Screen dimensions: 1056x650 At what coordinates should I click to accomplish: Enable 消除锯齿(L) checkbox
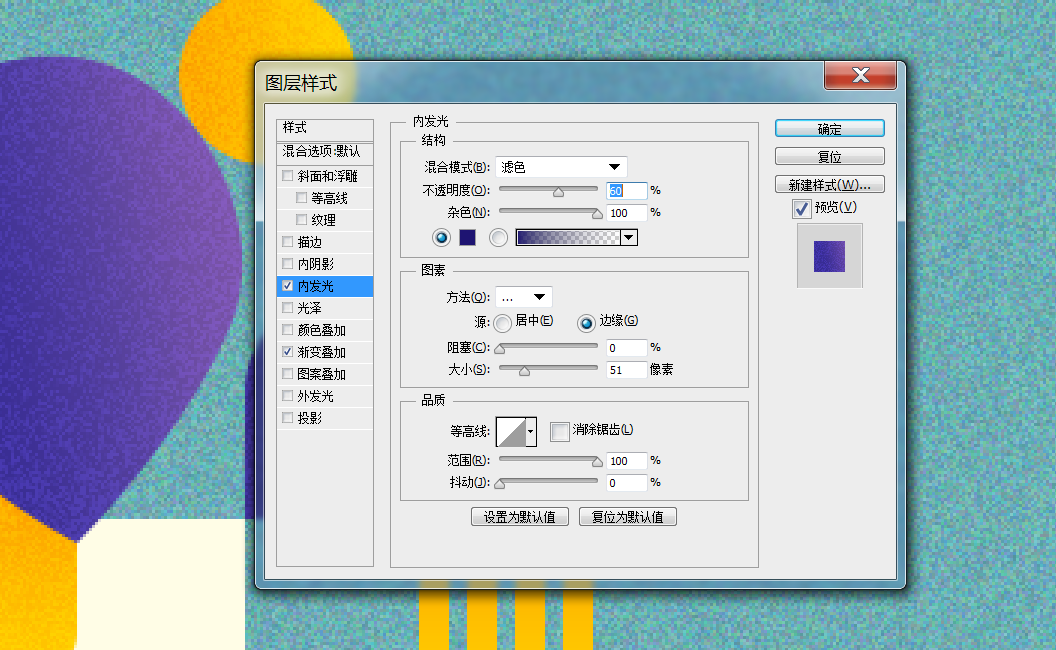pos(560,431)
